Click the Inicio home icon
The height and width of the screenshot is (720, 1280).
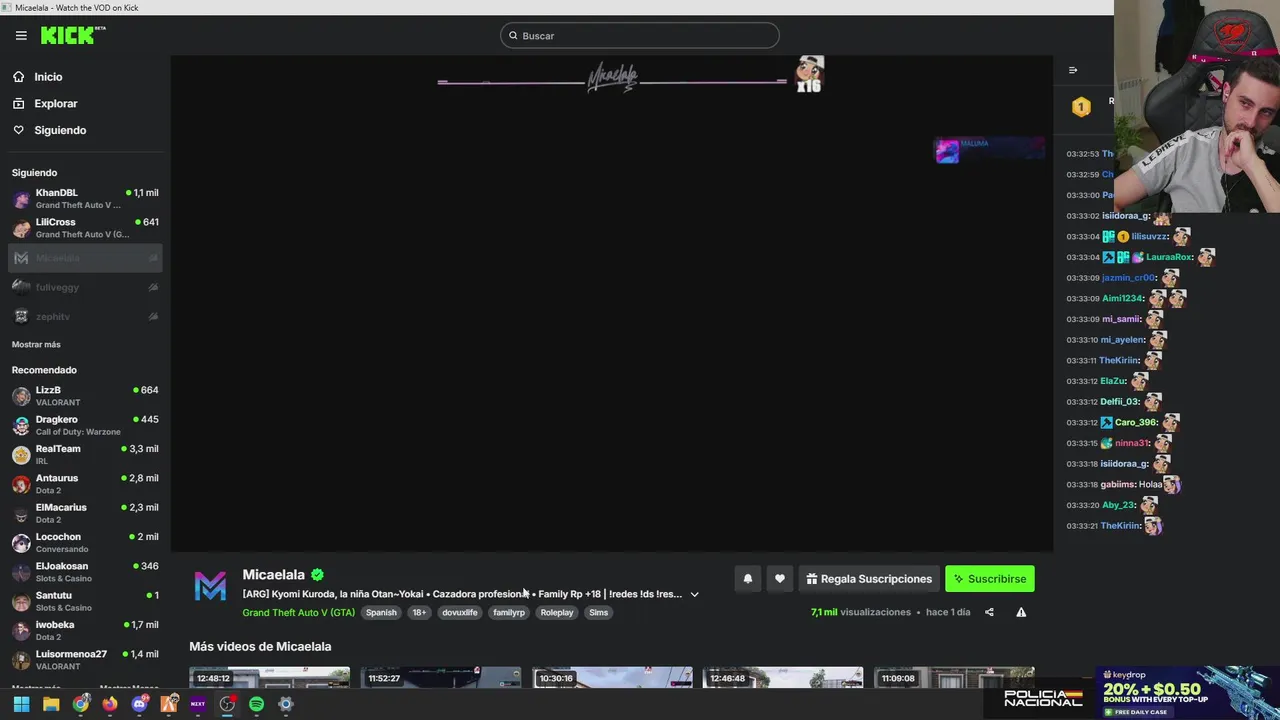(18, 77)
